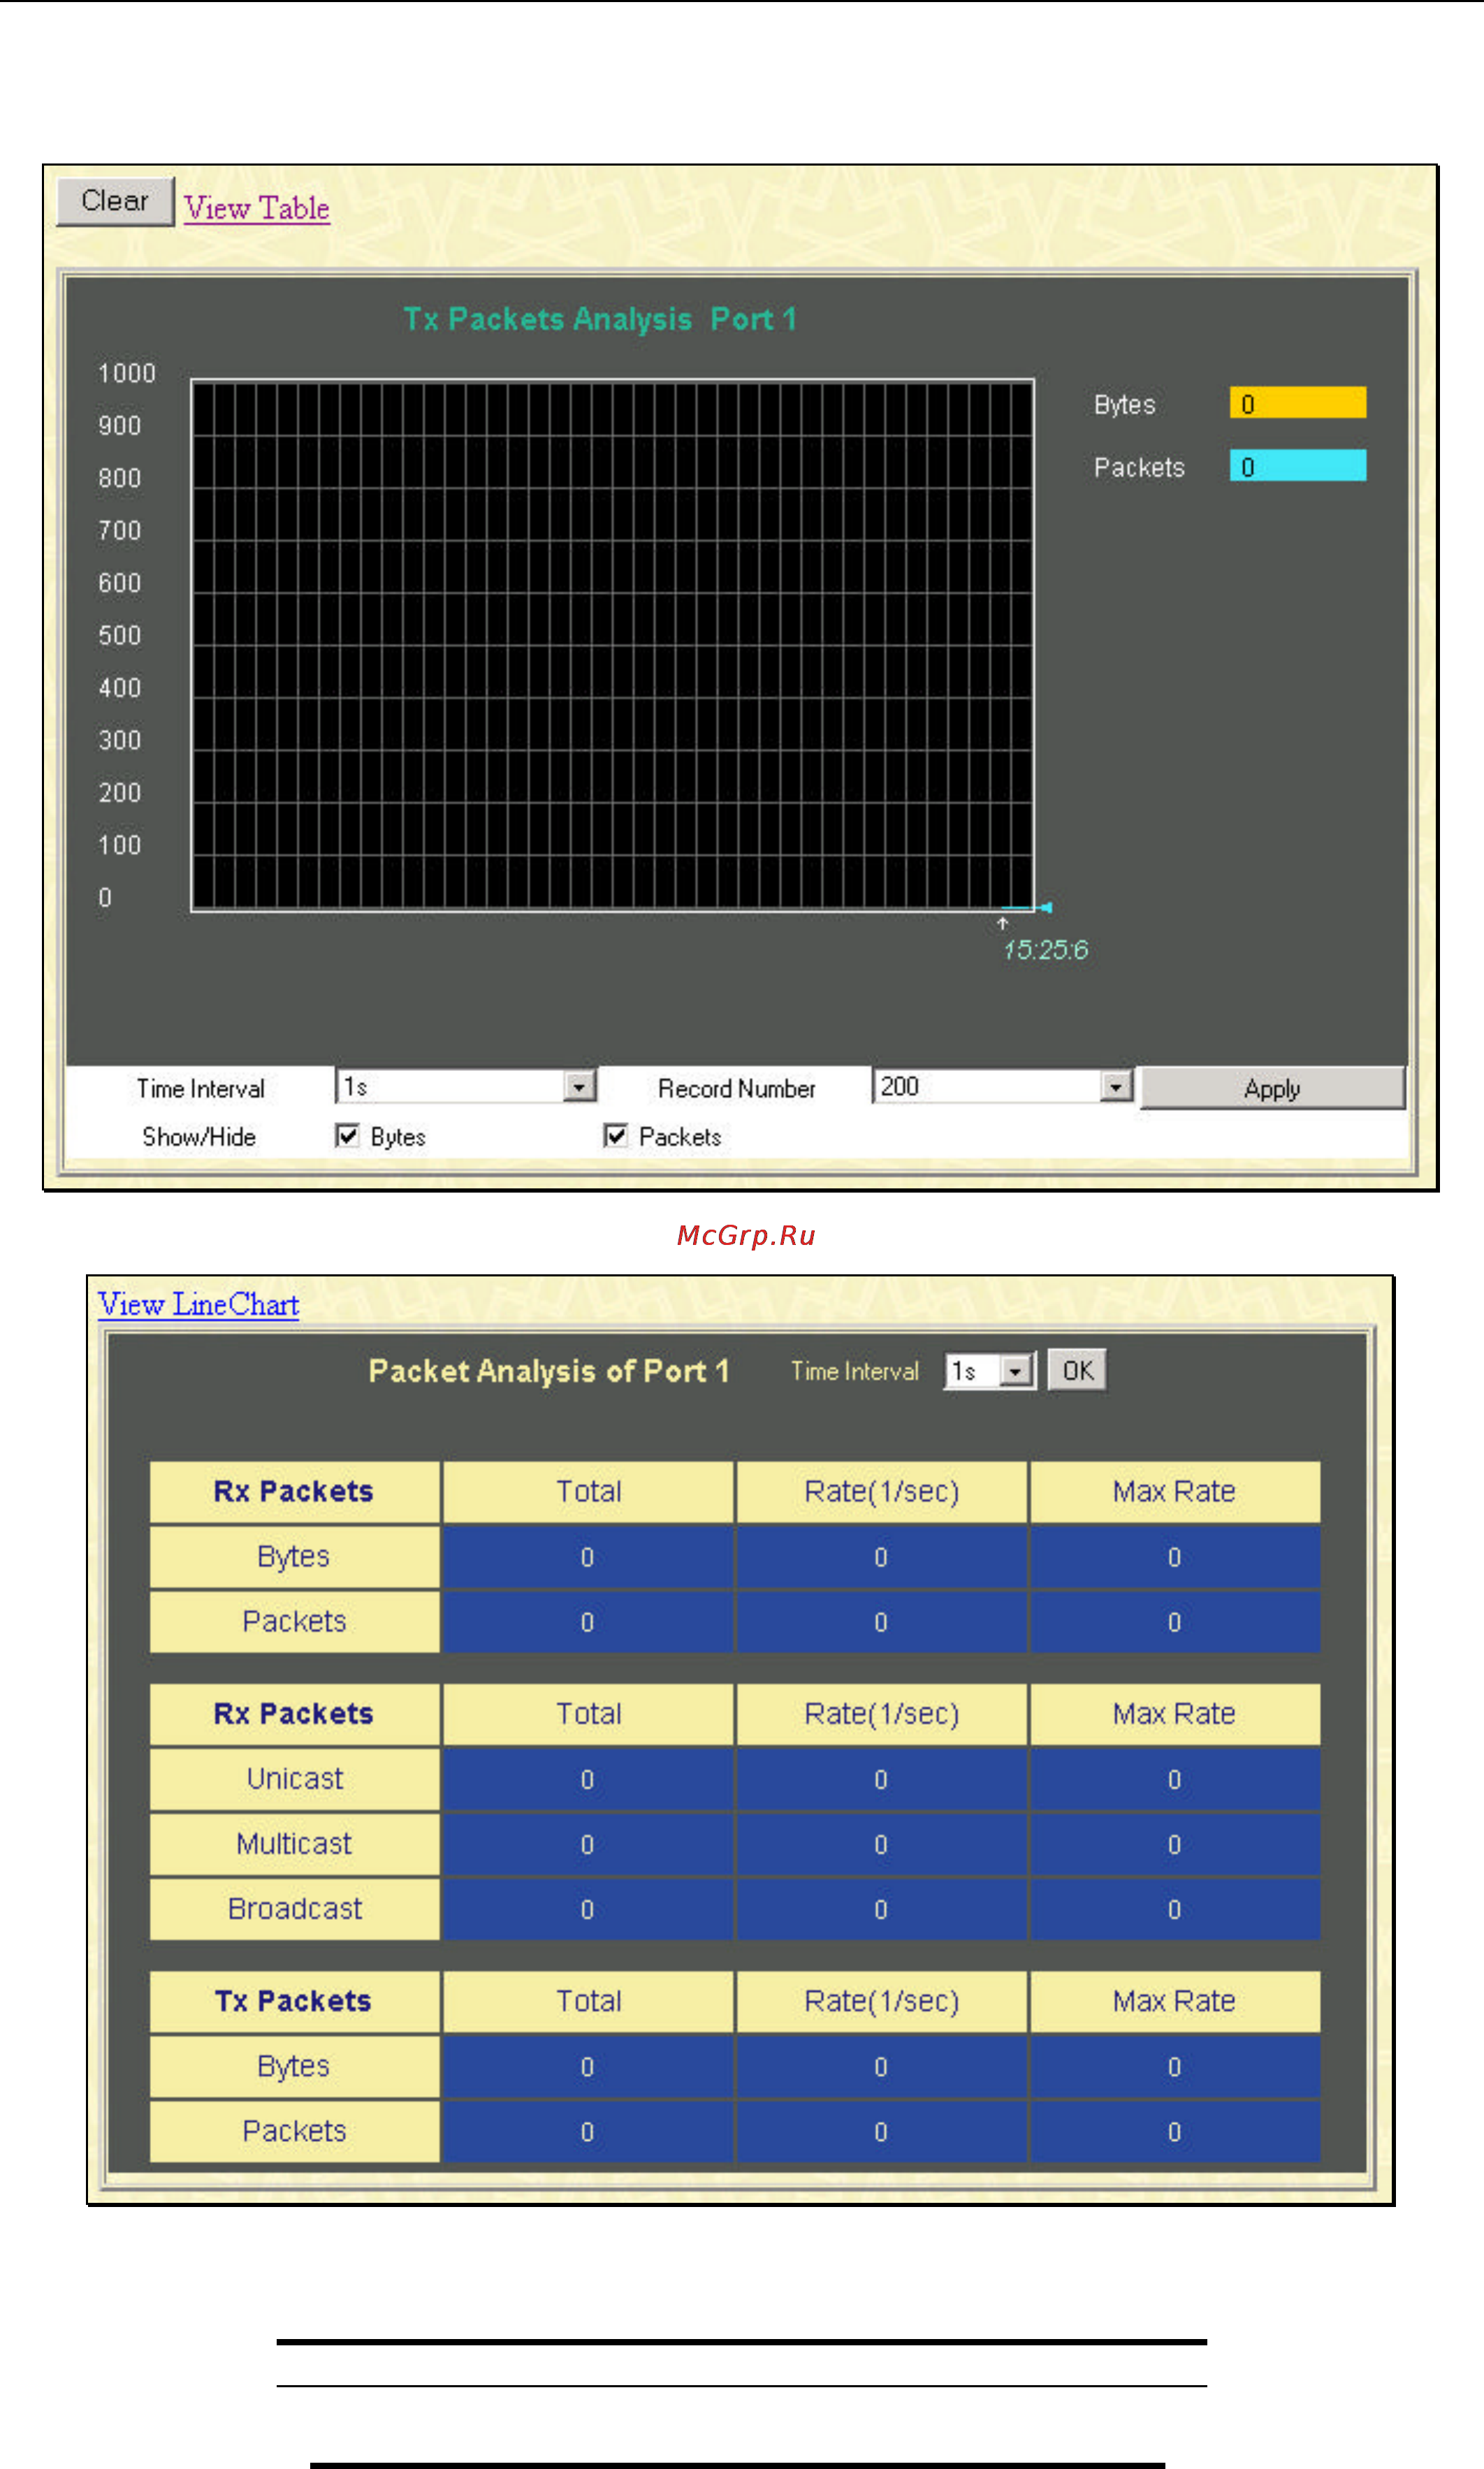Click Rate(1/sec) header in Tx Packets table
The image size is (1484, 2469).
tap(882, 2001)
